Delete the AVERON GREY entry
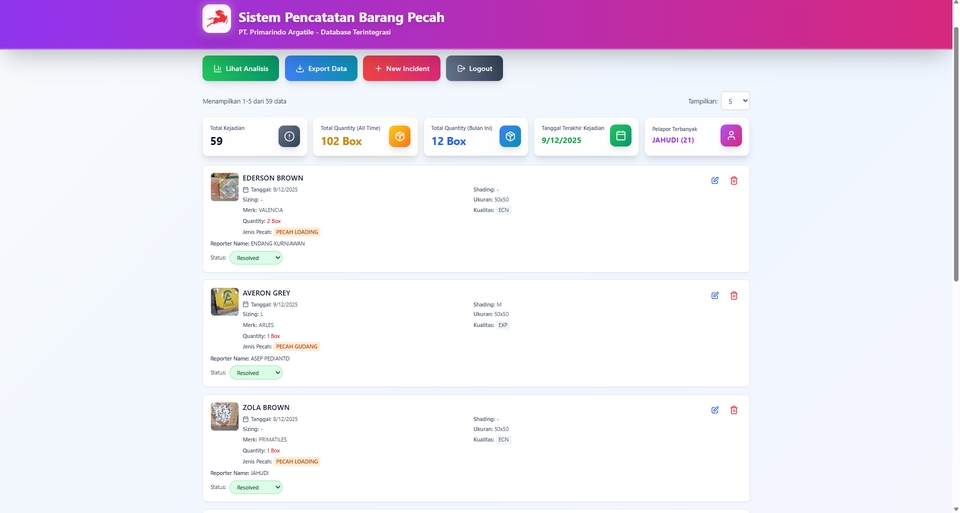 tap(734, 295)
